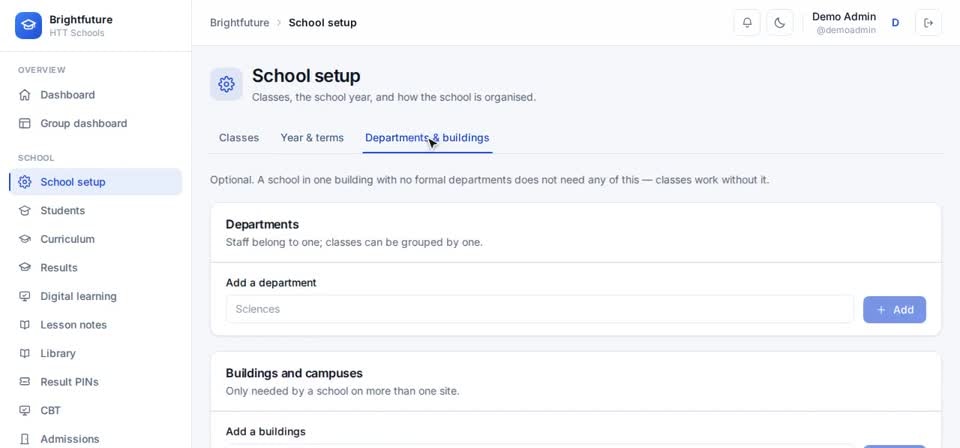Viewport: 960px width, 448px height.
Task: Click the Lesson notes book icon
Action: point(24,325)
